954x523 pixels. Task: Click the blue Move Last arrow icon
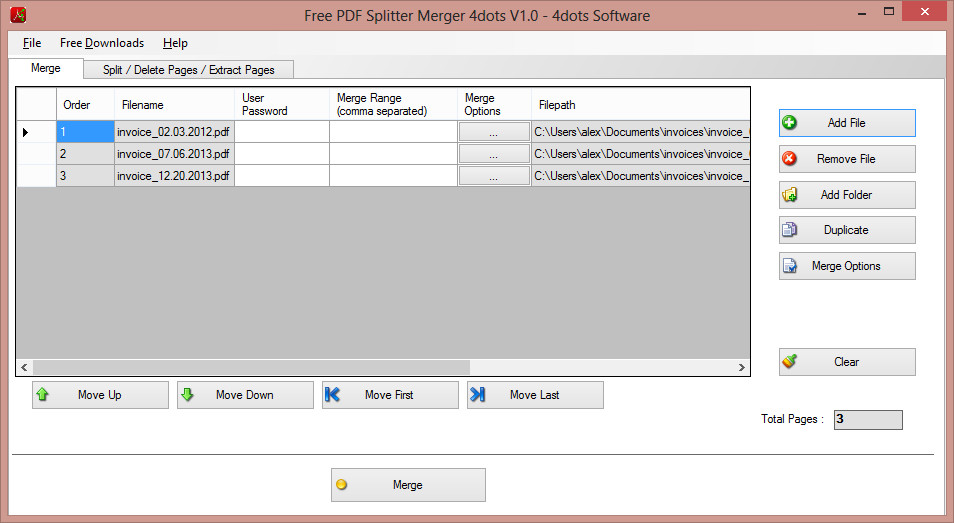tap(478, 395)
